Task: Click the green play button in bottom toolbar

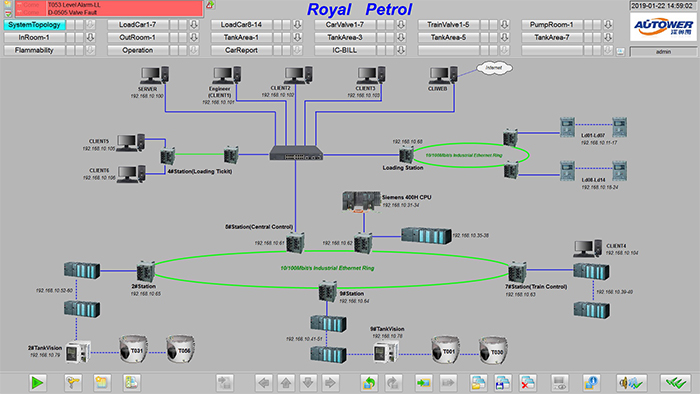Action: point(37,382)
